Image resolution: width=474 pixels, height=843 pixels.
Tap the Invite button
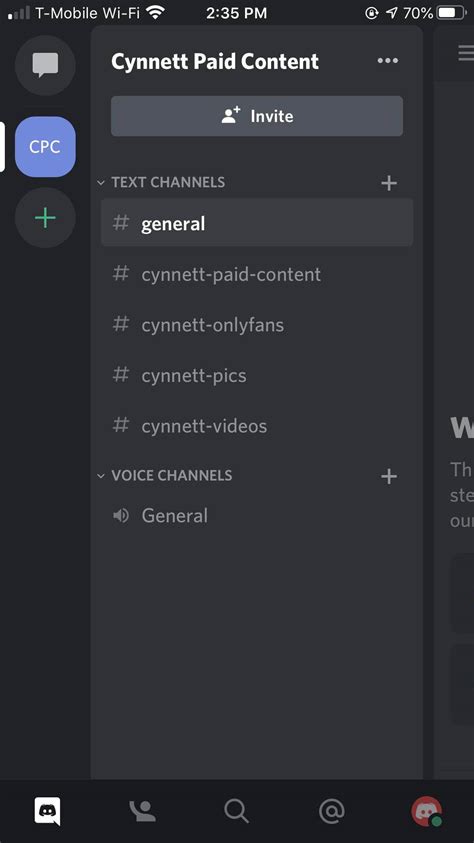click(x=257, y=116)
